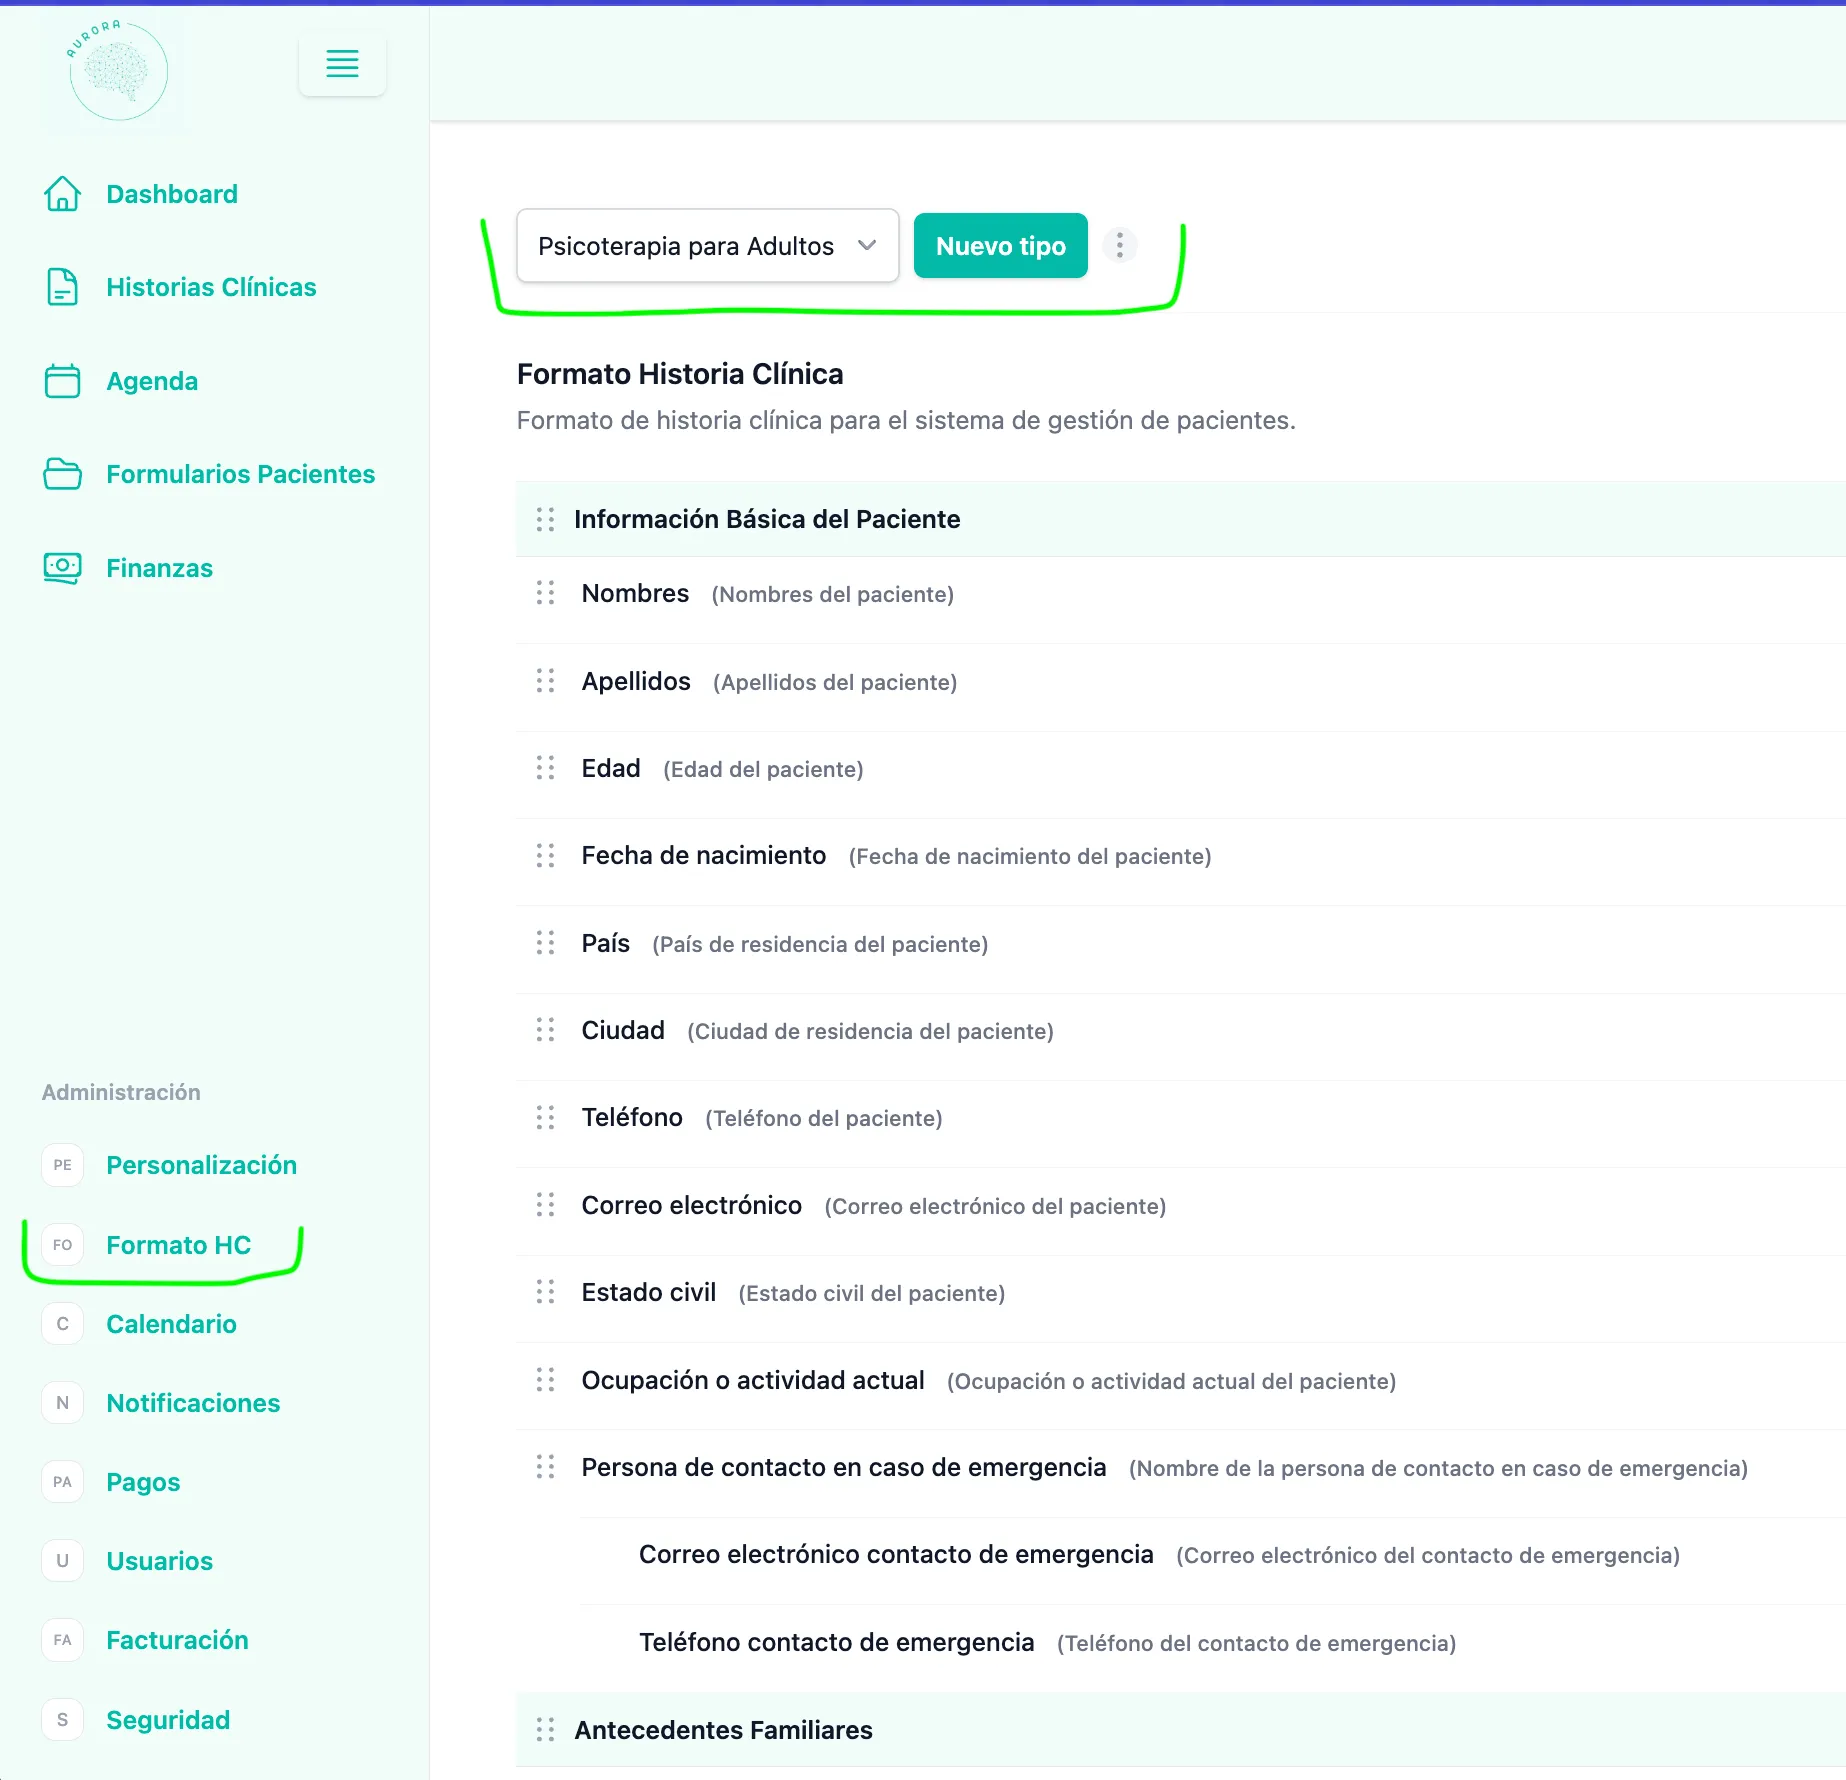Click the Agenda calendar icon

(62, 381)
